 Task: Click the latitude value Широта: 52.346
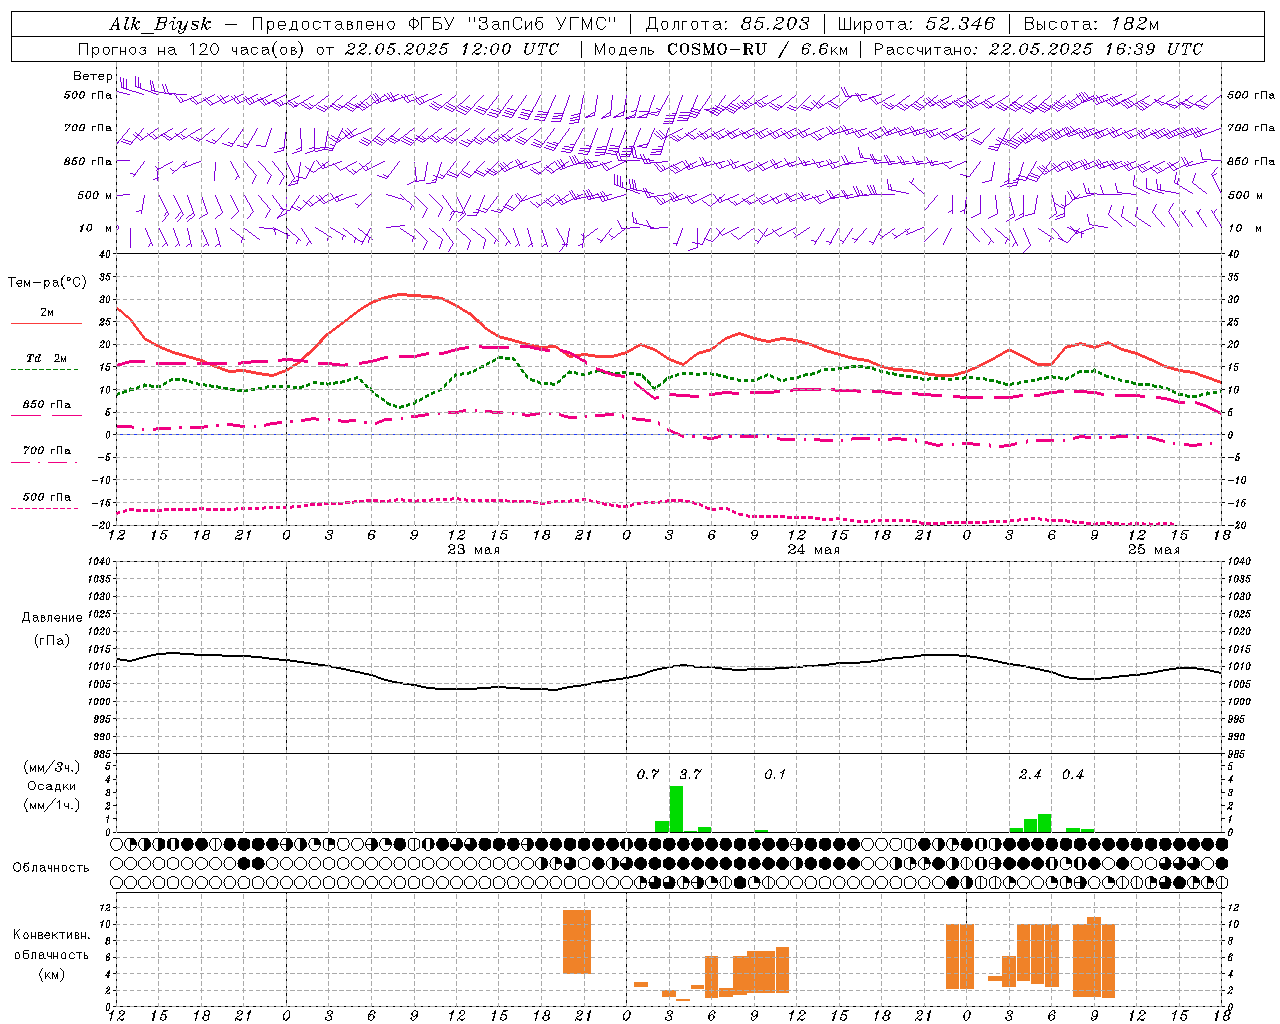pyautogui.click(x=916, y=24)
